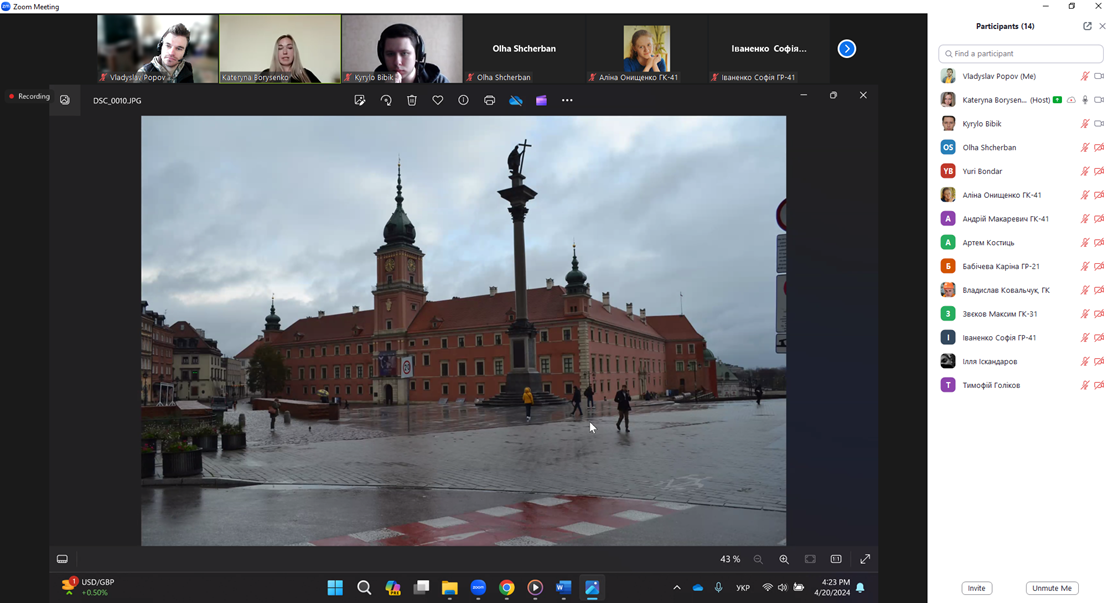This screenshot has height=603, width=1113.
Task: Click the print icon in Photos toolbar
Action: [489, 100]
